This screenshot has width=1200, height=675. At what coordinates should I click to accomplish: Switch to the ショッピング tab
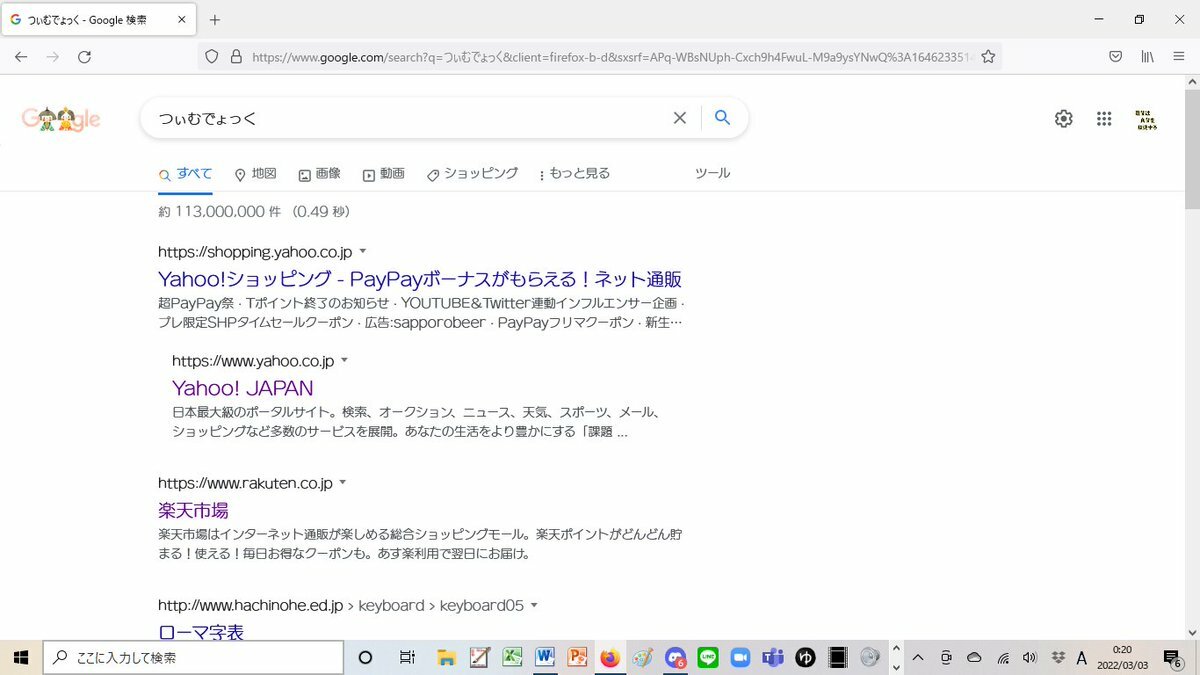point(472,174)
